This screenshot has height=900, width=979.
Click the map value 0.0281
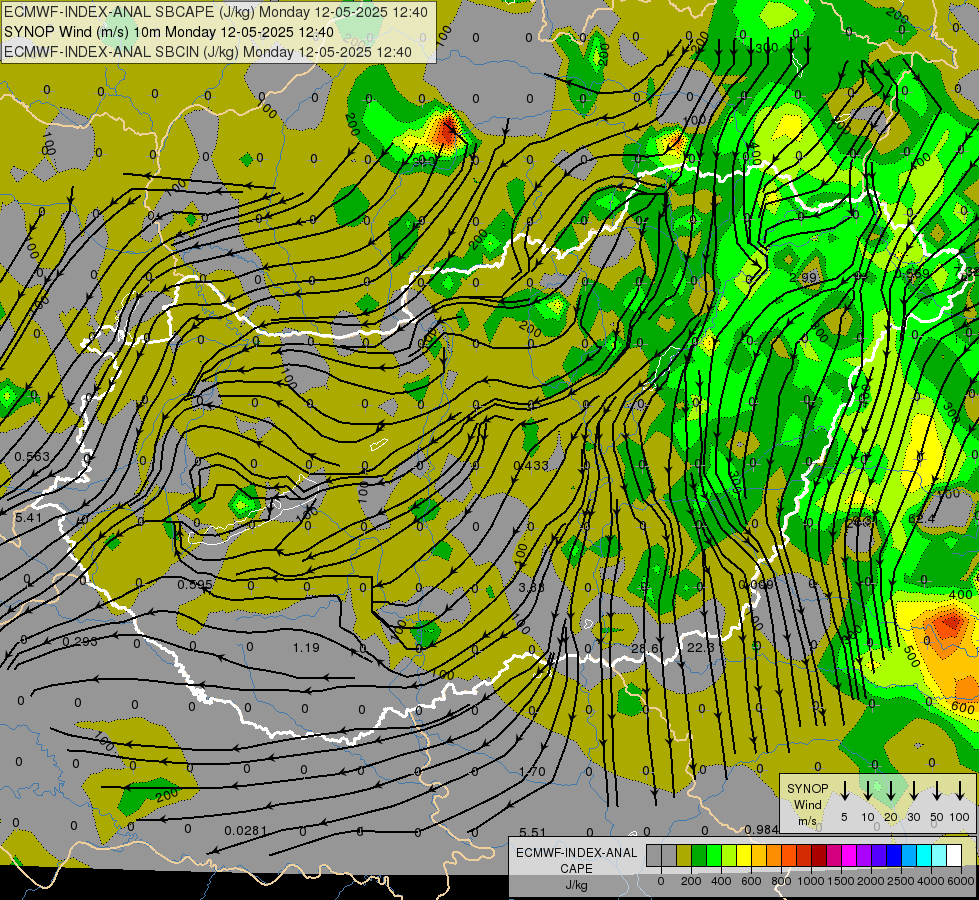coord(246,831)
